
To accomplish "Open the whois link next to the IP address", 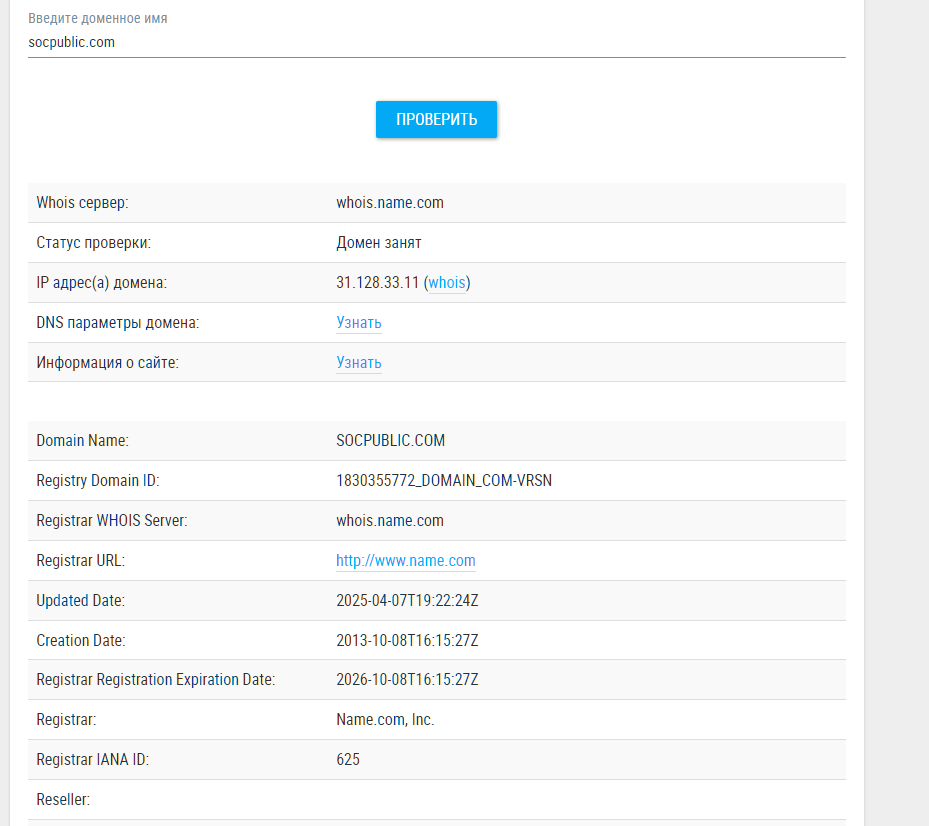I will click(x=447, y=283).
